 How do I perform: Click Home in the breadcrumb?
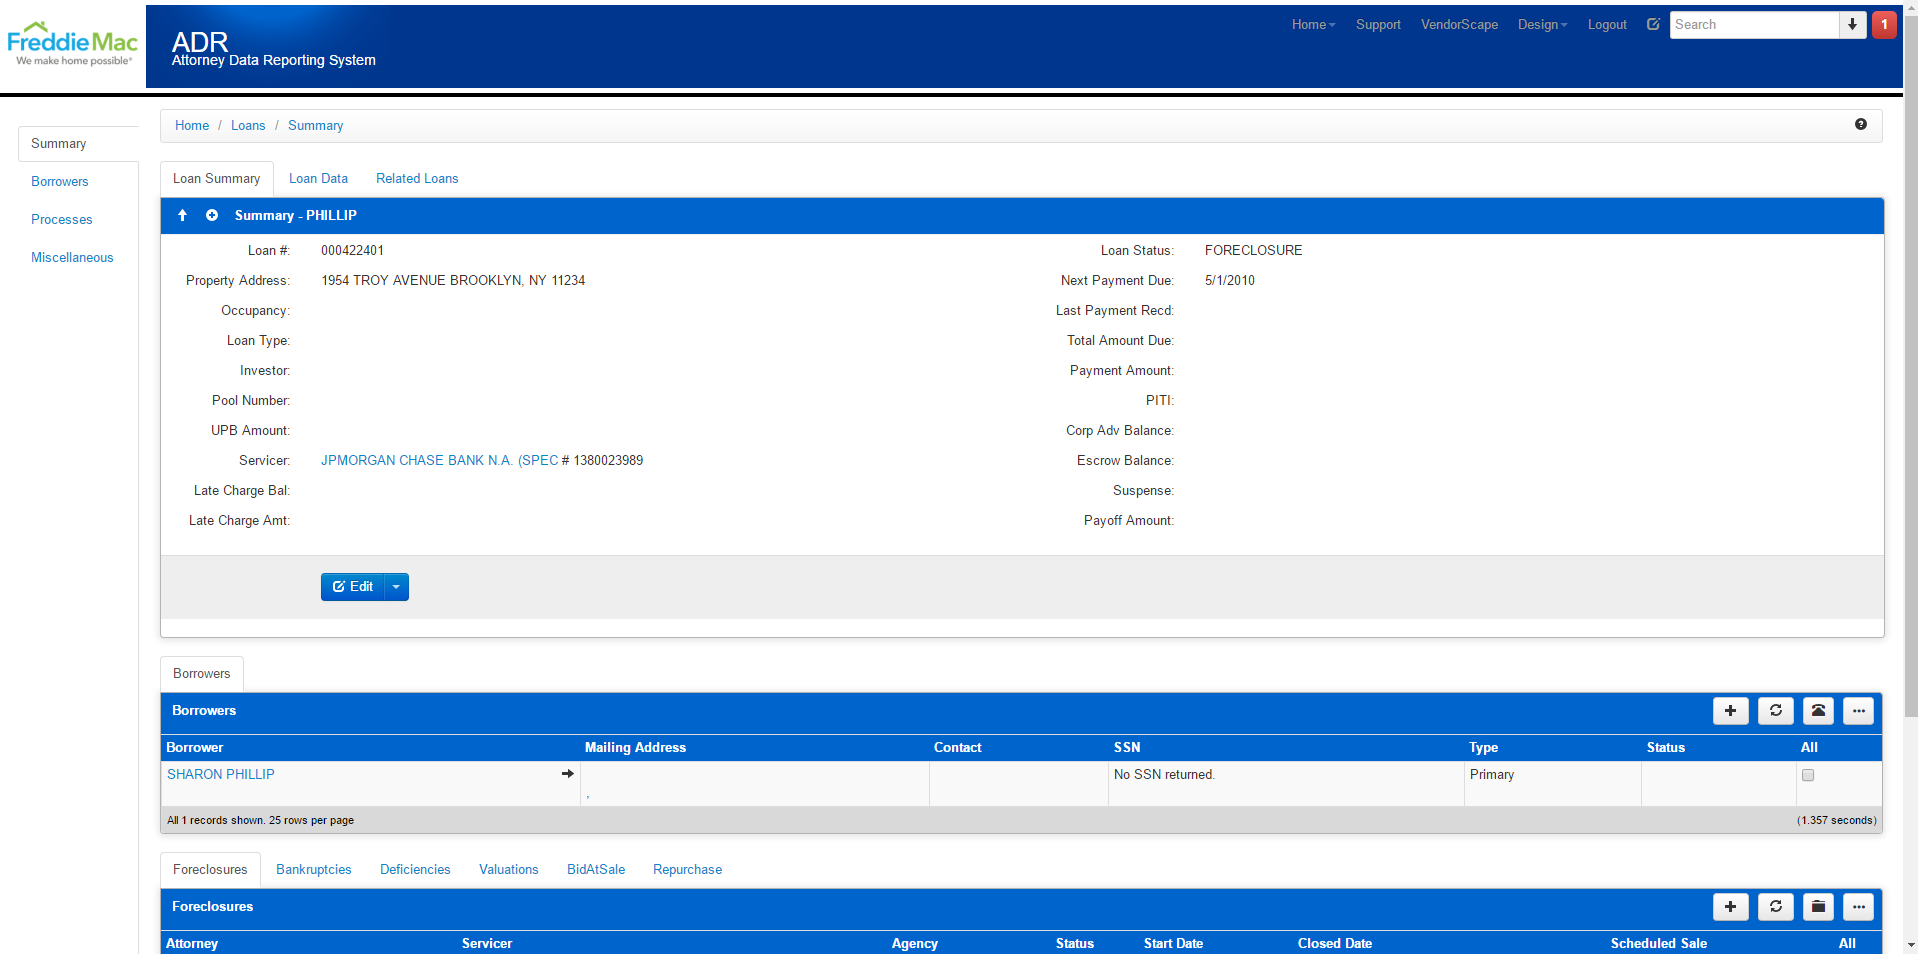(x=192, y=126)
